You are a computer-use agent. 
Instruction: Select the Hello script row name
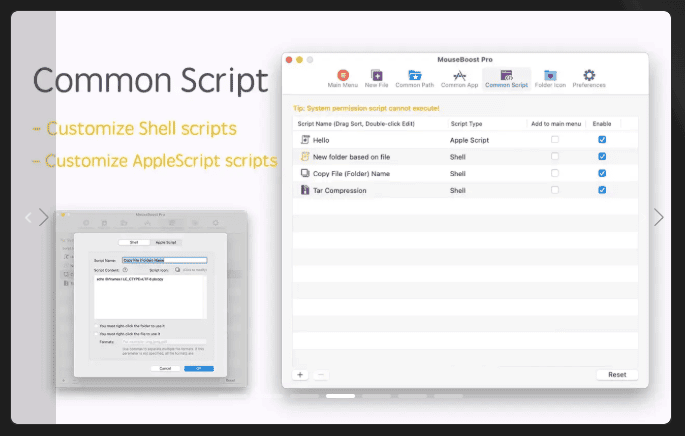(x=321, y=140)
